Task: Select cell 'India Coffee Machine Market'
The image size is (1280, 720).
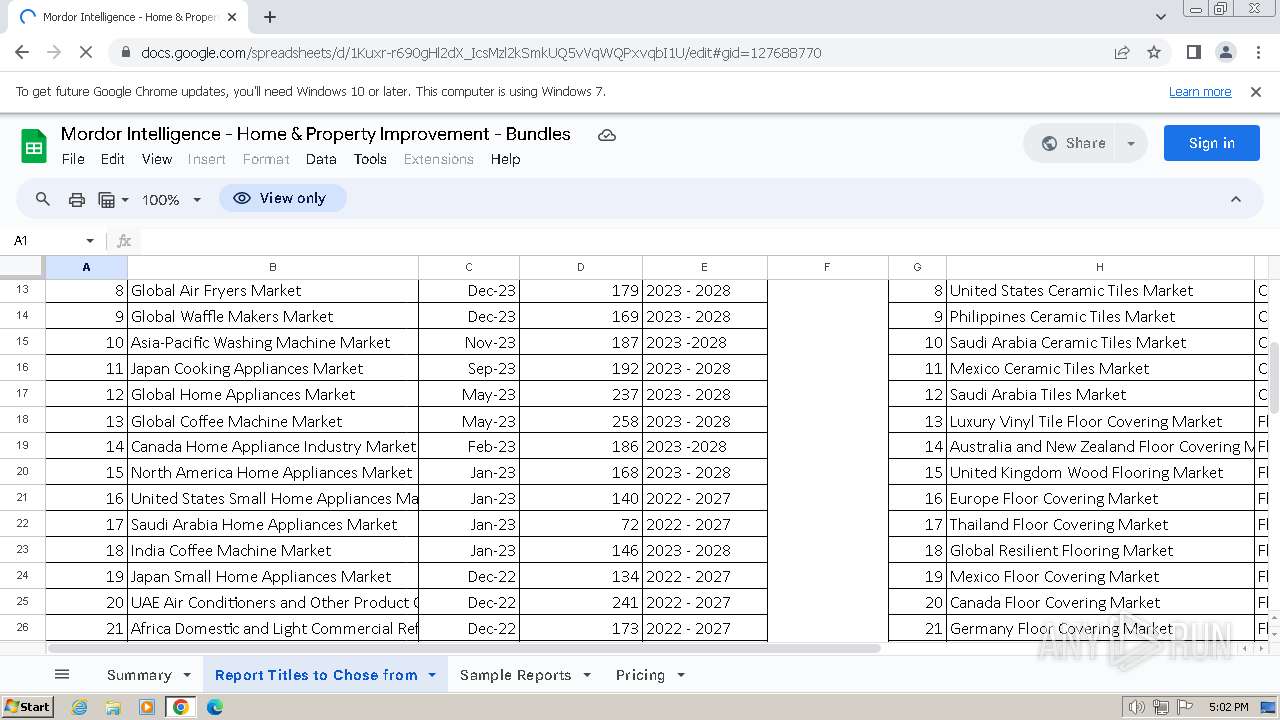Action: [x=273, y=551]
